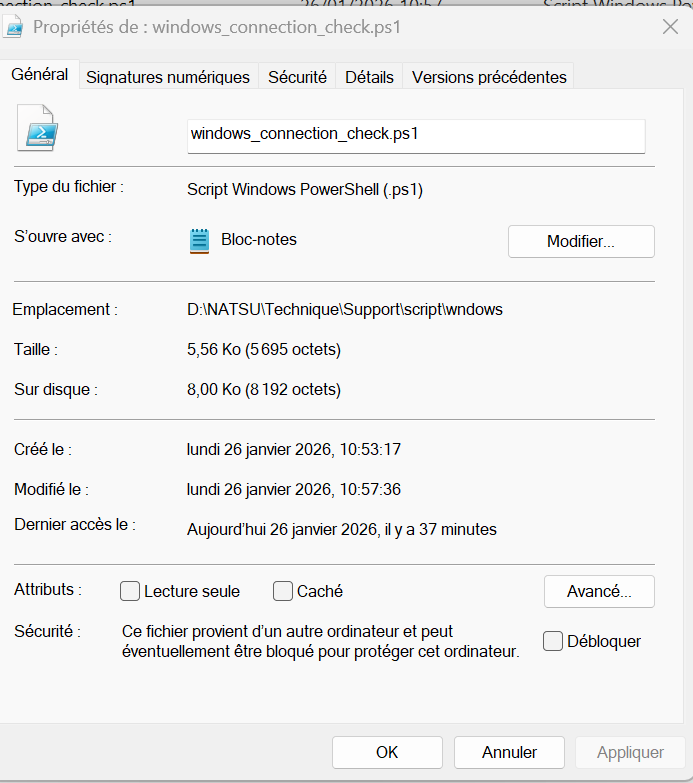Viewport: 693px width, 783px height.
Task: Check the Caché attribute checkbox
Action: (x=283, y=591)
